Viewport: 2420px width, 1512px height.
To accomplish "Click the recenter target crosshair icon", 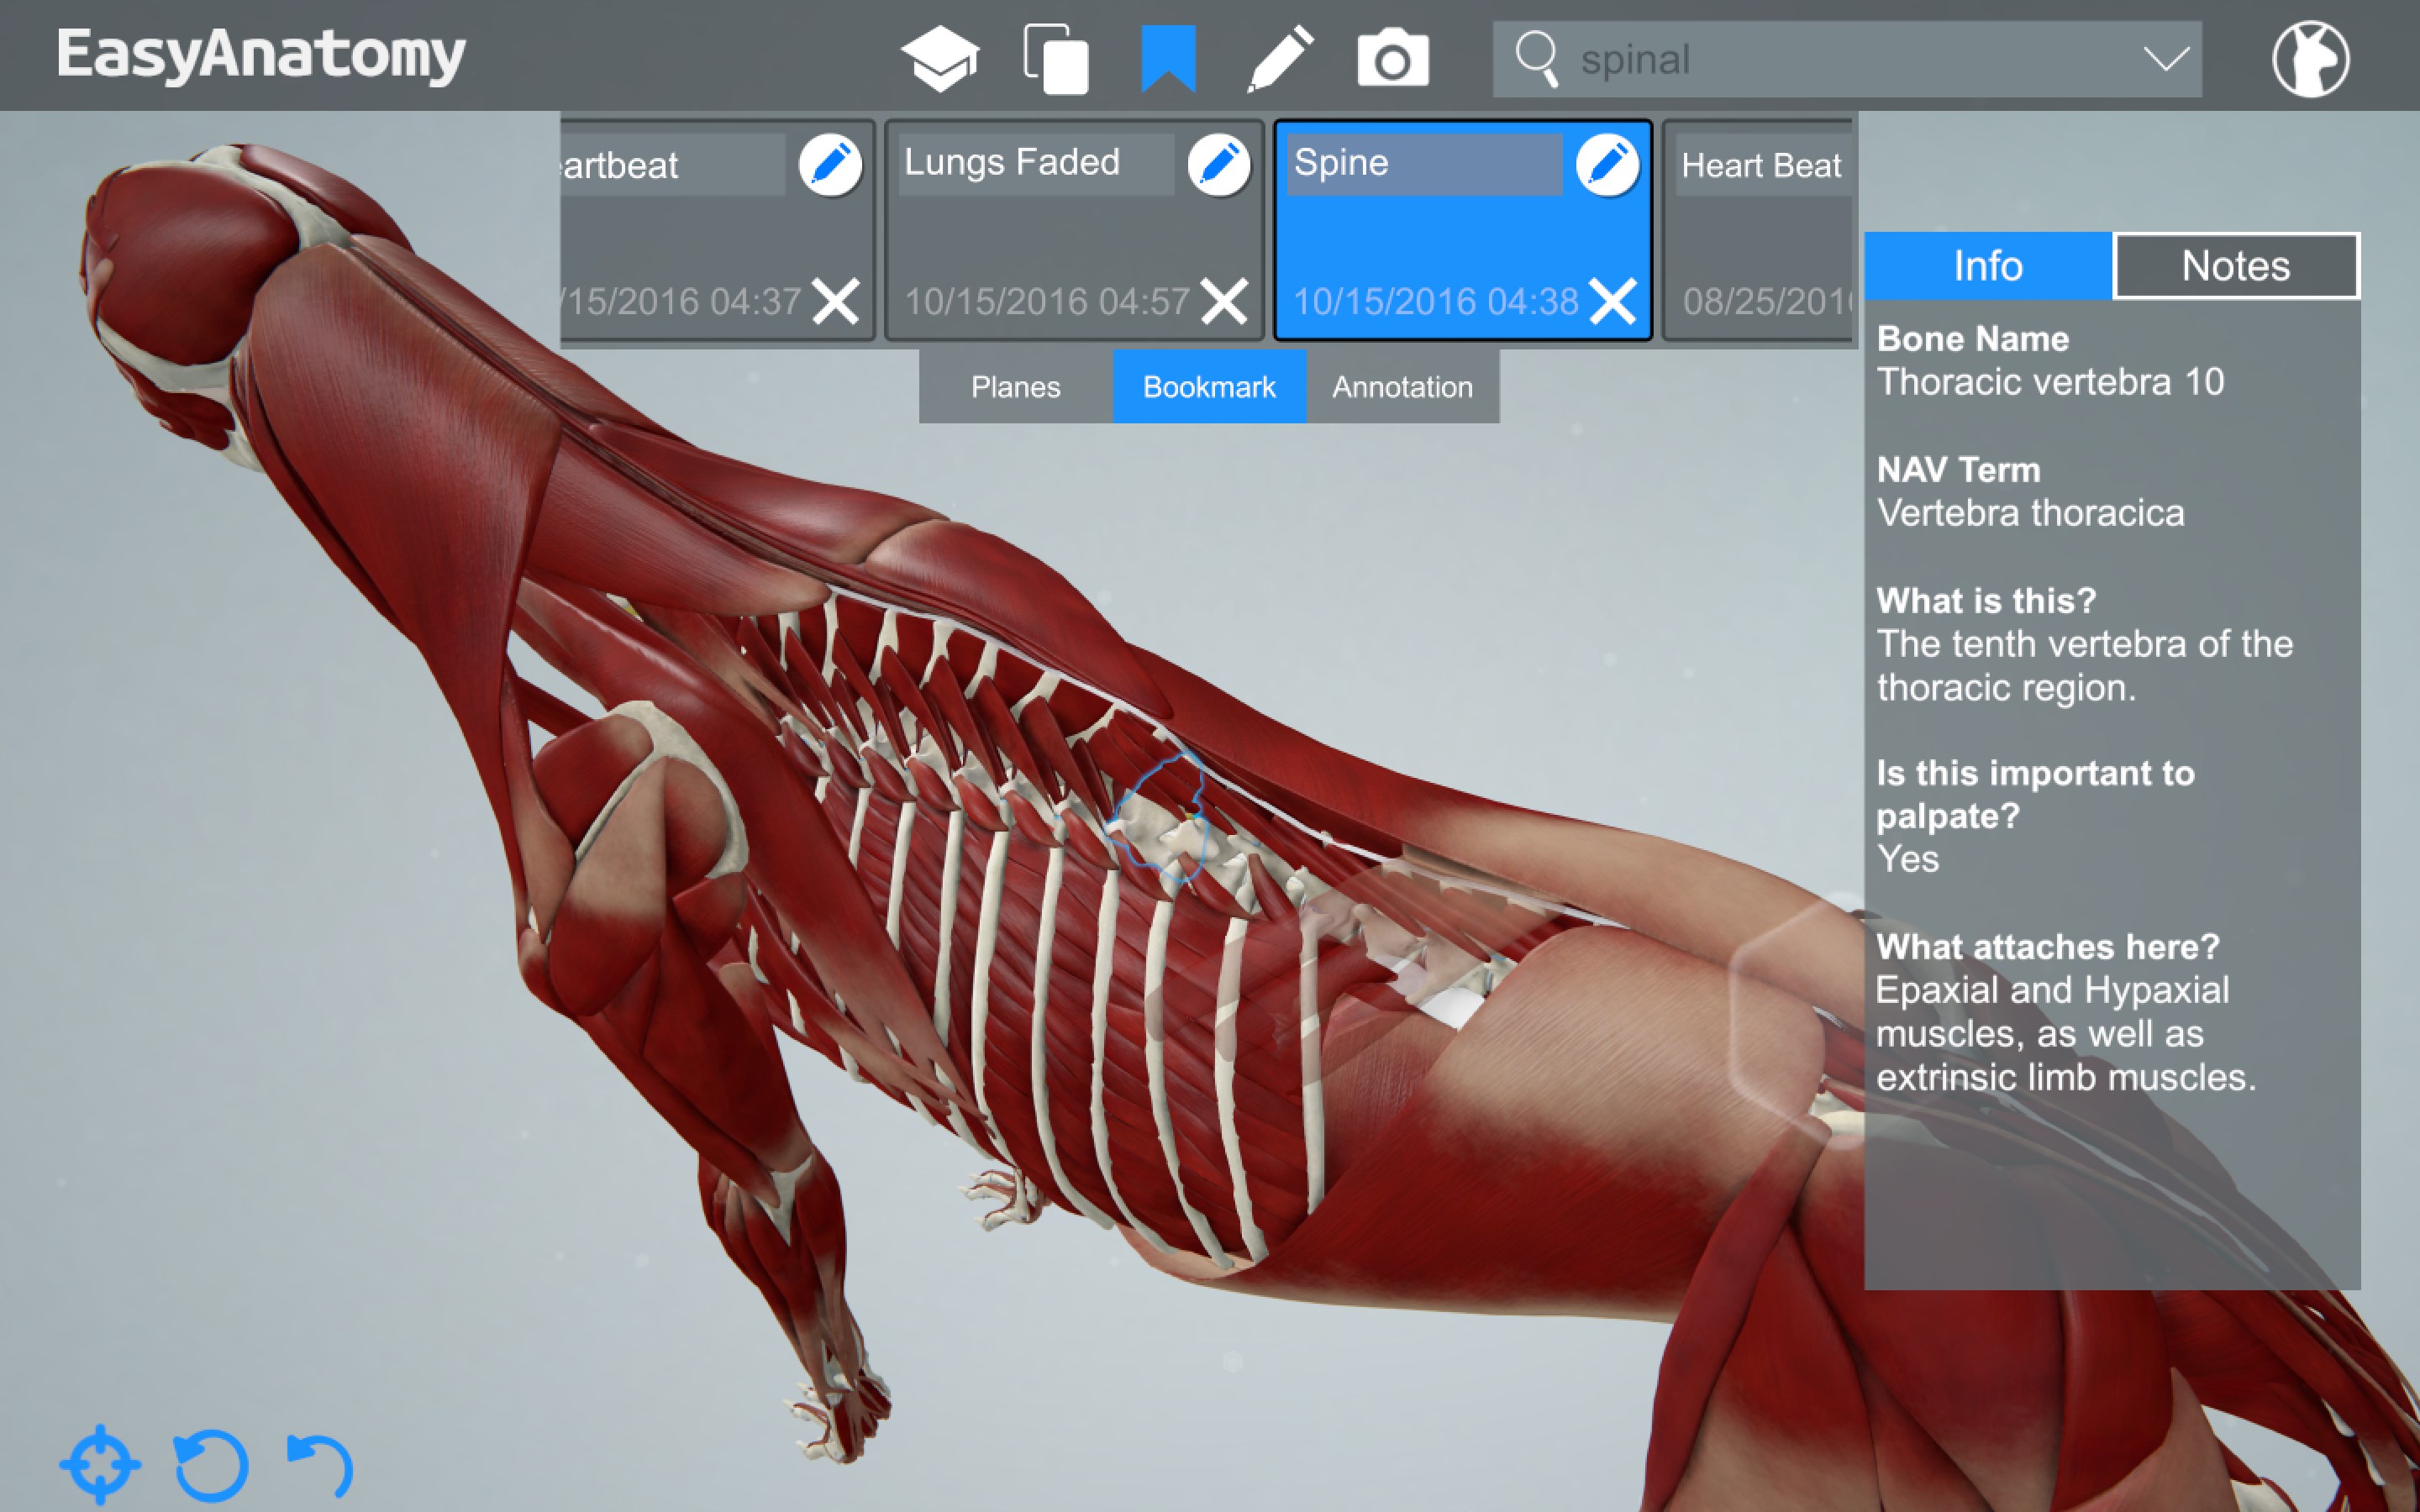I will 100,1464.
